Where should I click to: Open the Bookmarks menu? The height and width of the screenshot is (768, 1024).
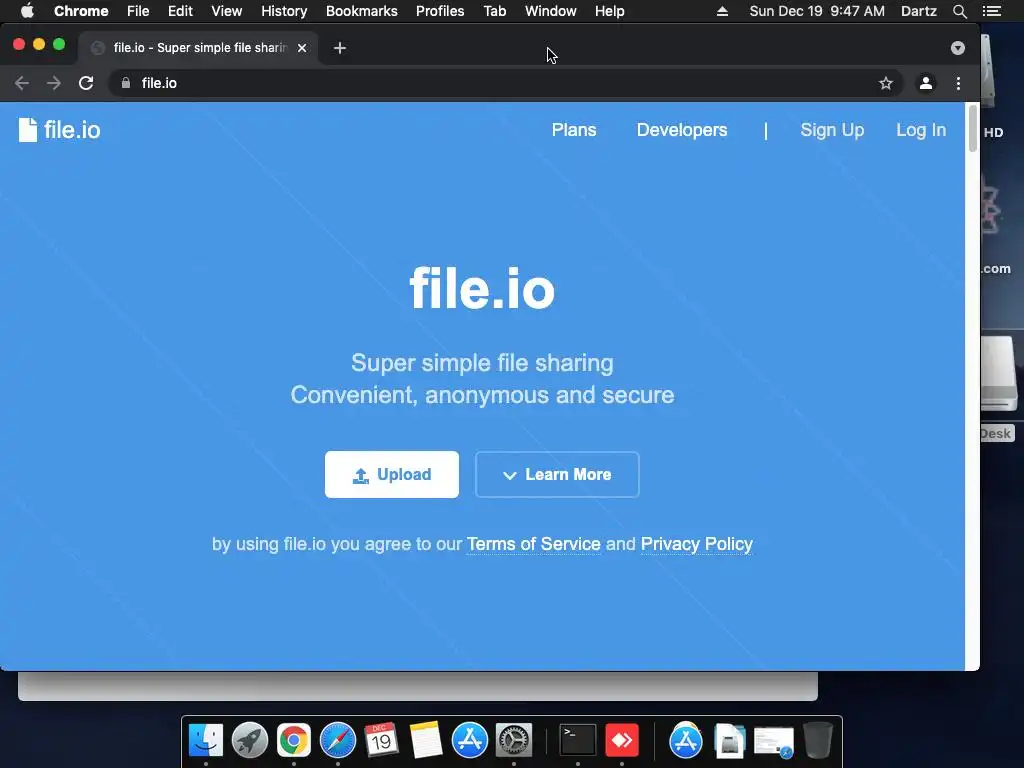tap(362, 11)
